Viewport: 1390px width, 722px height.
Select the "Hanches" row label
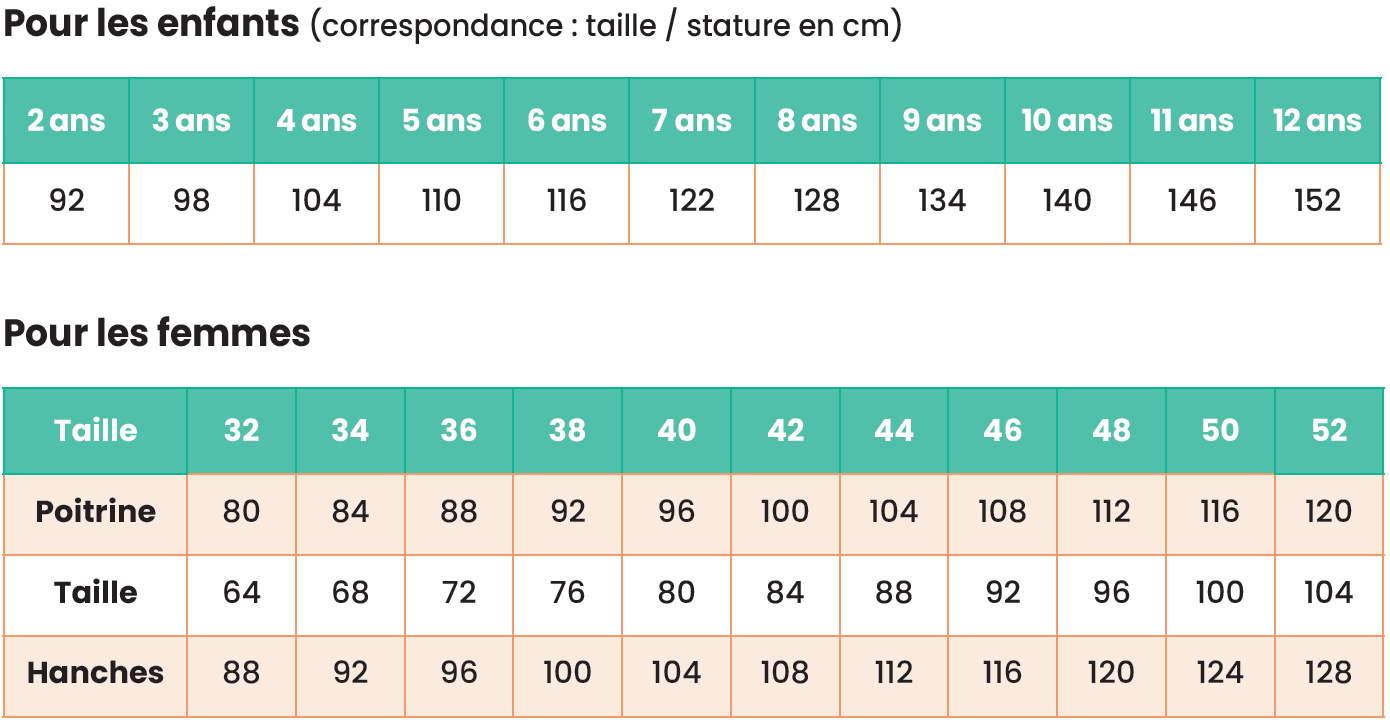tap(96, 673)
